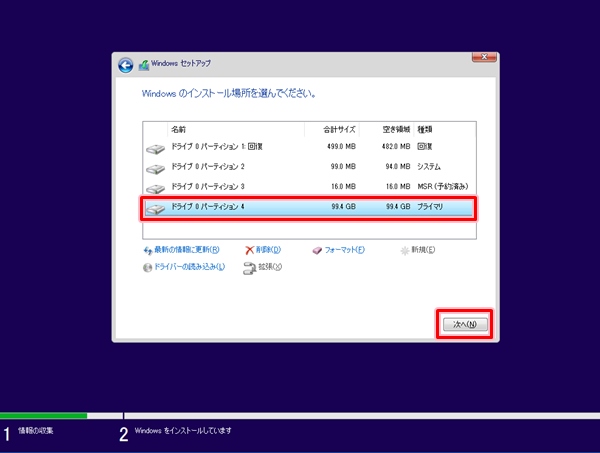Click the 次へ(N) Next button
This screenshot has height=453, width=600.
(x=465, y=324)
